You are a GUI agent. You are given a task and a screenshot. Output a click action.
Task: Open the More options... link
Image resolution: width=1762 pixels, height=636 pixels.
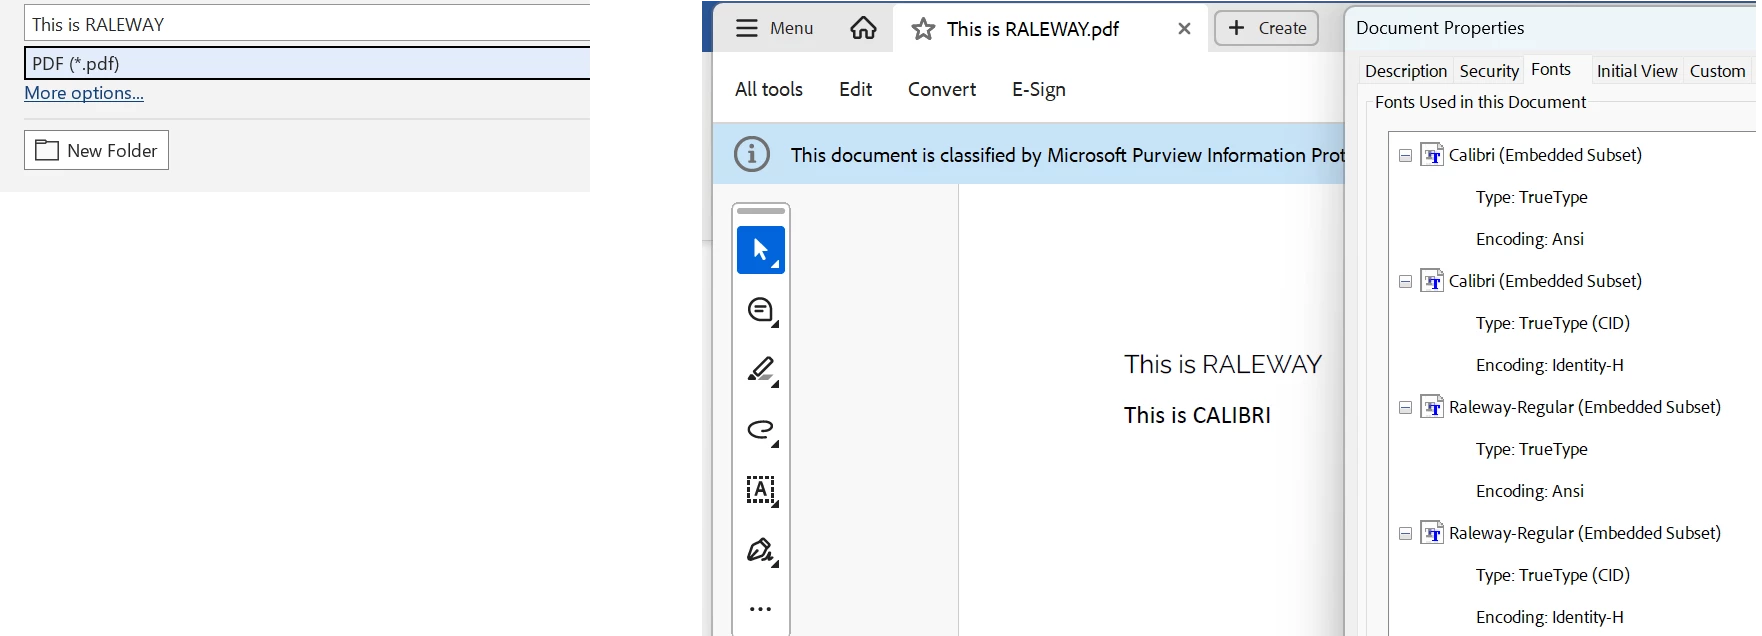tap(84, 93)
